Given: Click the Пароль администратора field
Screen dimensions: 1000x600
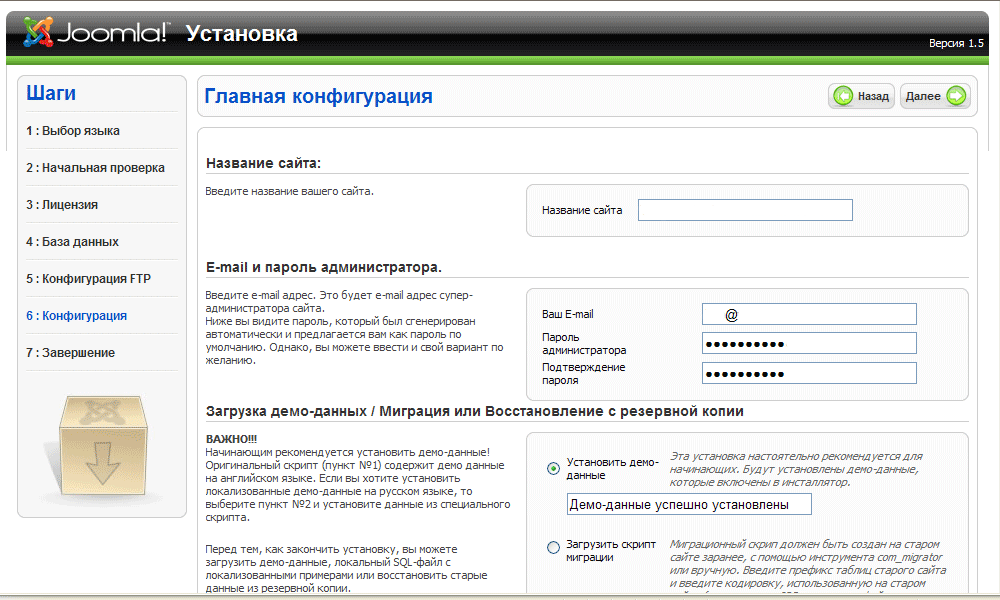Looking at the screenshot, I should tap(809, 343).
